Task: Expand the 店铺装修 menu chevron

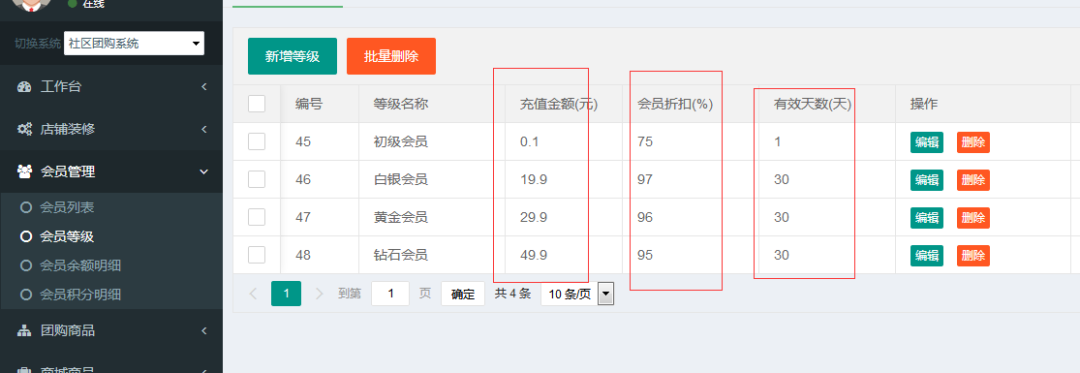Action: point(204,129)
